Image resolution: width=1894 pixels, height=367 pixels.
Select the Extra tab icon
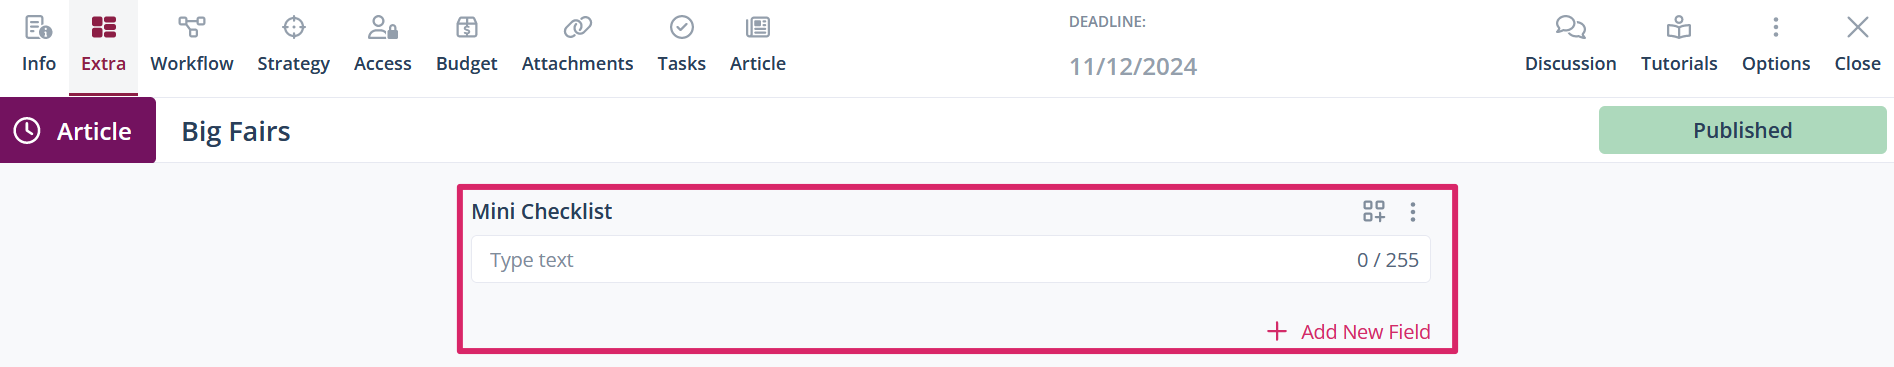(104, 27)
